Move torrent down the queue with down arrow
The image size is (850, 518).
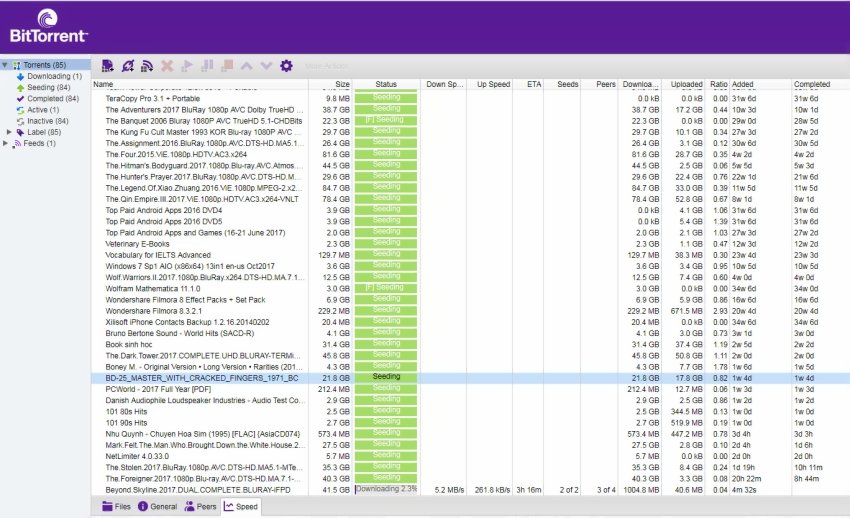point(266,66)
